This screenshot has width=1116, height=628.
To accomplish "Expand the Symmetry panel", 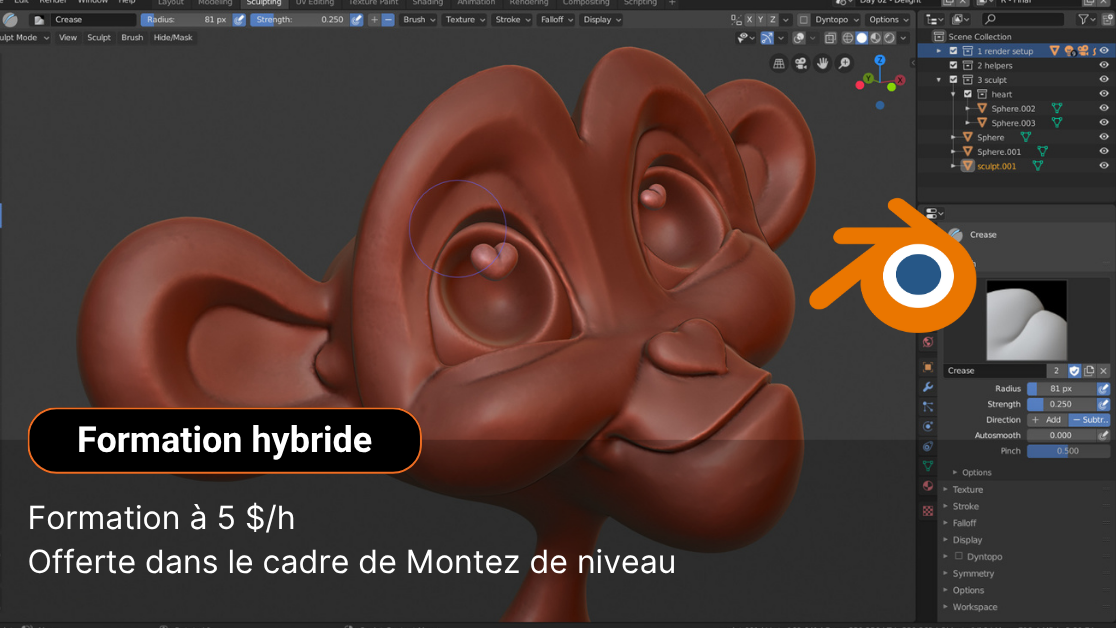I will [973, 573].
